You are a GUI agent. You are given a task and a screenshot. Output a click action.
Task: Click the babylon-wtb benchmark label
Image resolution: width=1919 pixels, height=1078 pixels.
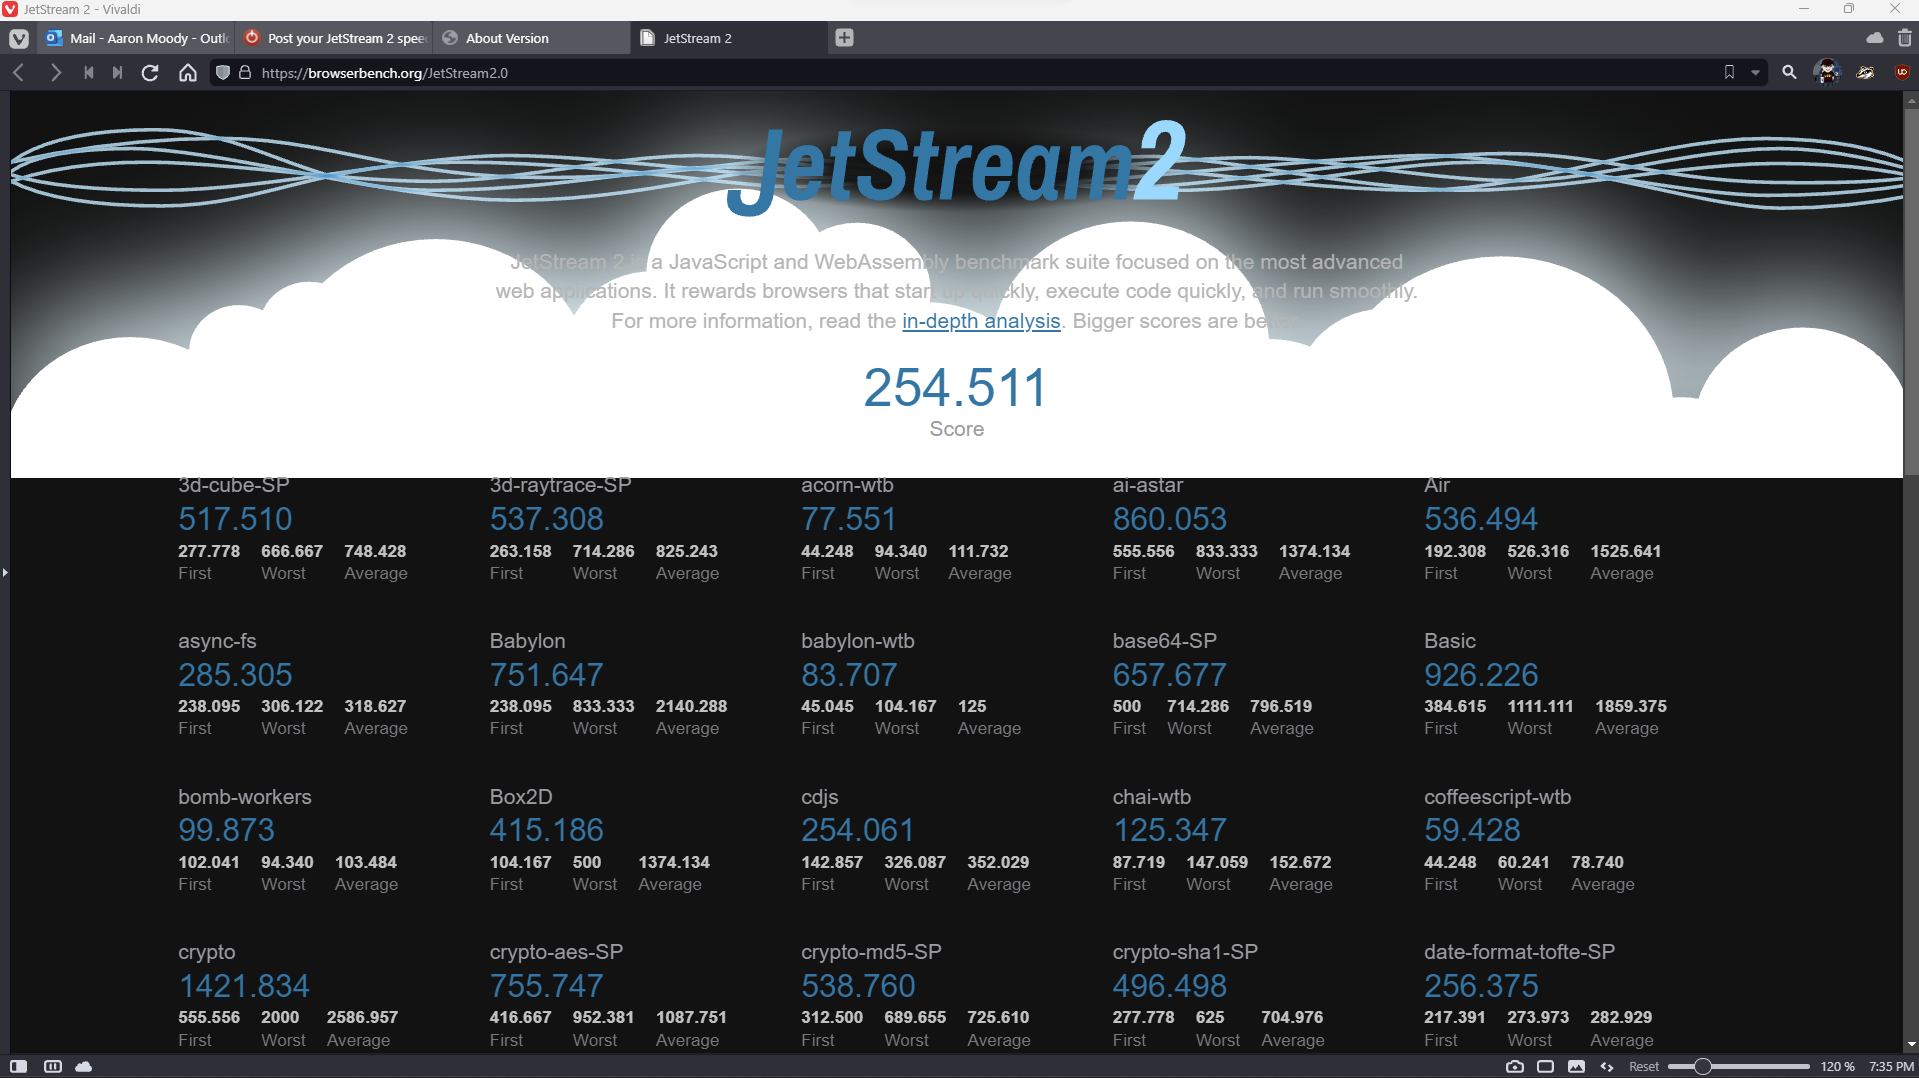(x=858, y=641)
